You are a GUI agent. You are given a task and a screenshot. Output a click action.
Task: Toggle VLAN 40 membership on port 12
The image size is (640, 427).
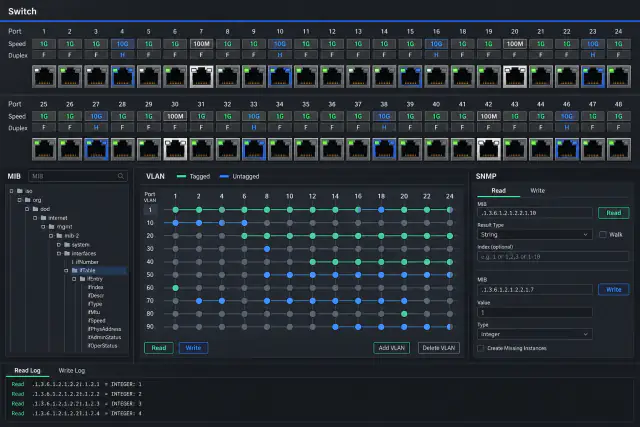tap(313, 262)
